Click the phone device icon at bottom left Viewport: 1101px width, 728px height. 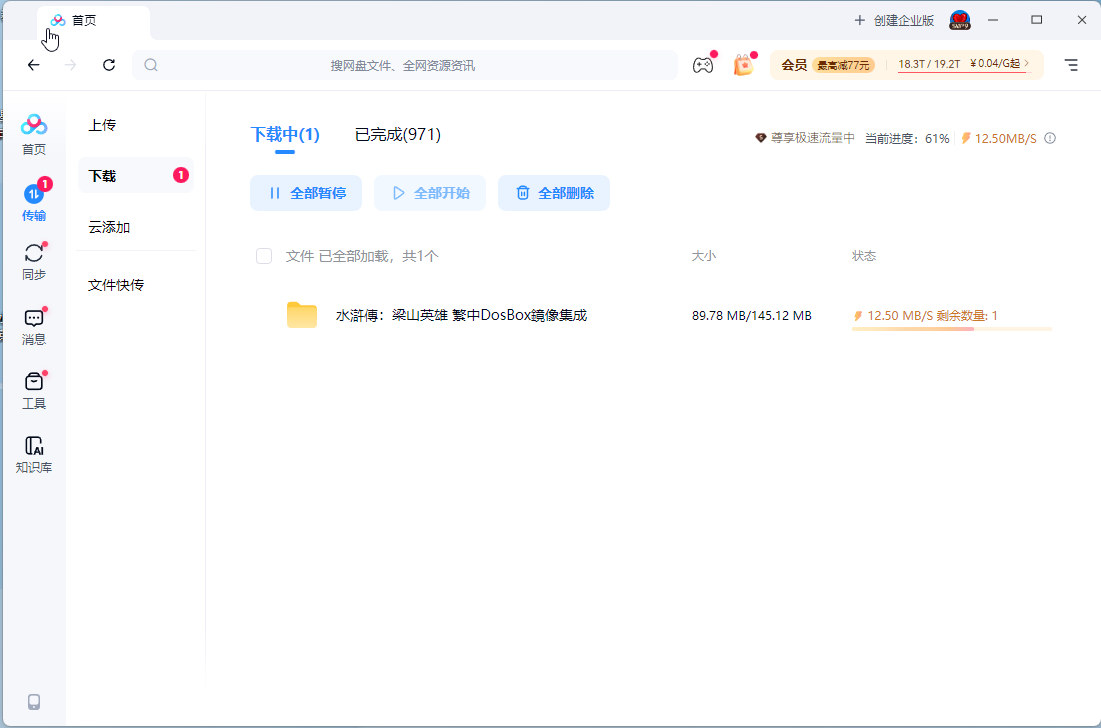pos(34,701)
